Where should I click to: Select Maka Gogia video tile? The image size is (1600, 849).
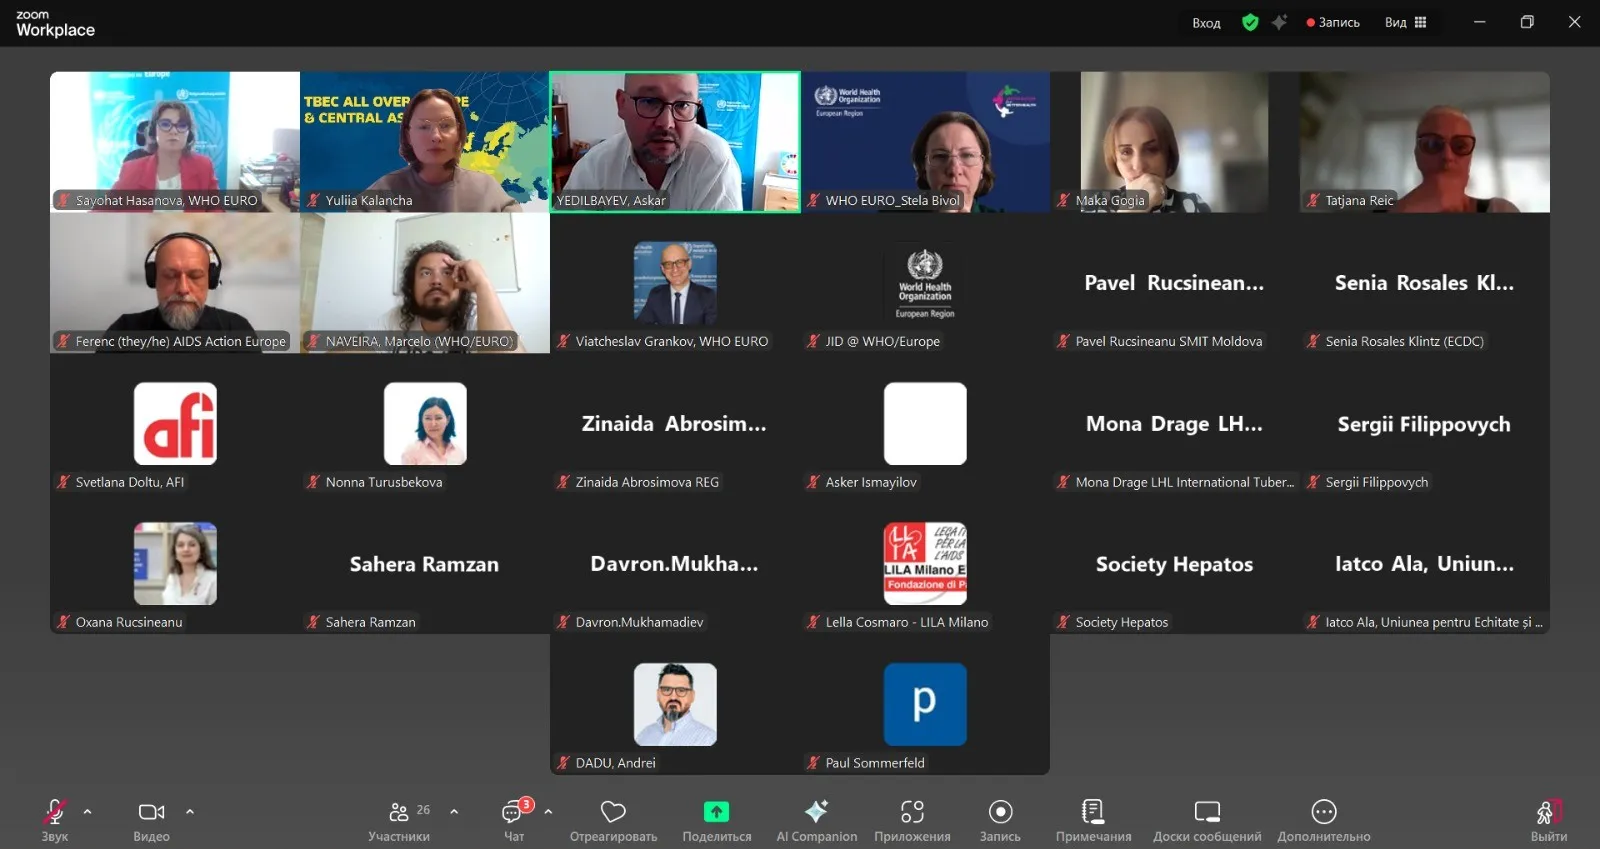pyautogui.click(x=1175, y=142)
